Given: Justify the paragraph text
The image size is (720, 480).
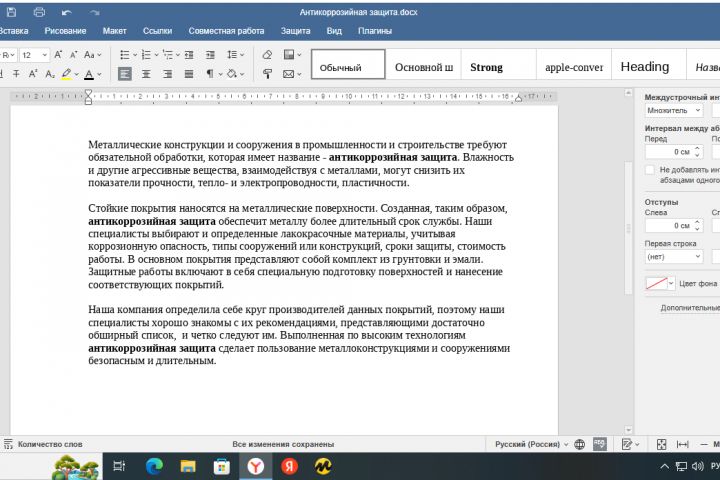Looking at the screenshot, I should point(189,74).
